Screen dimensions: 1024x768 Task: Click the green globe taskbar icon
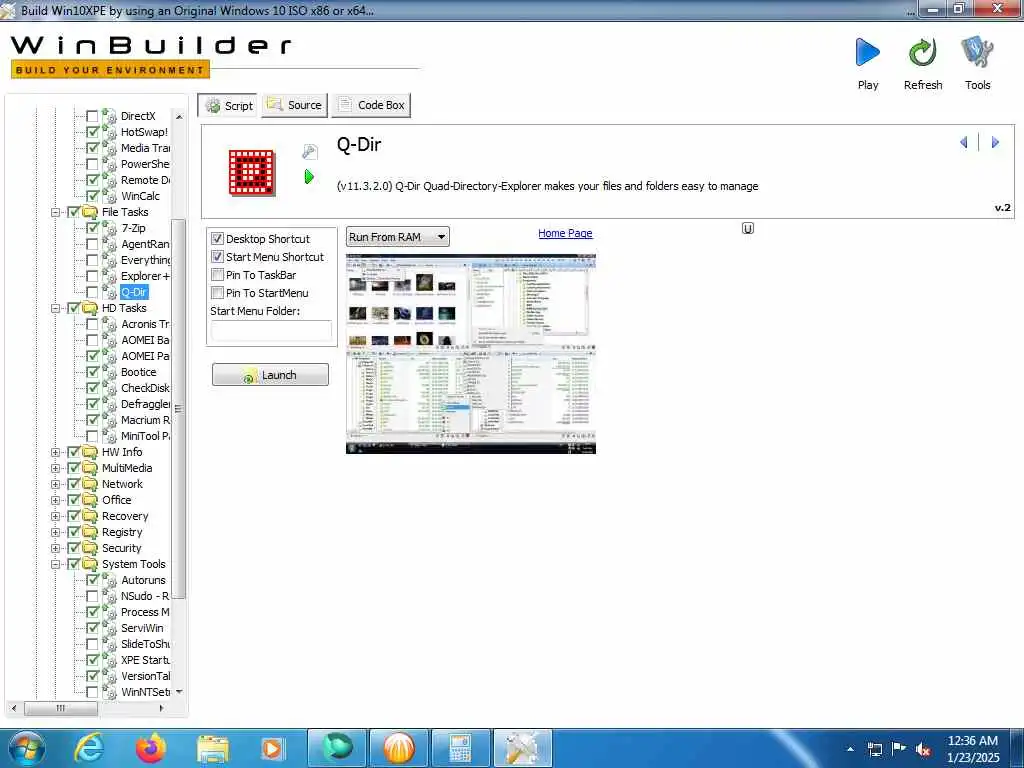coord(336,748)
